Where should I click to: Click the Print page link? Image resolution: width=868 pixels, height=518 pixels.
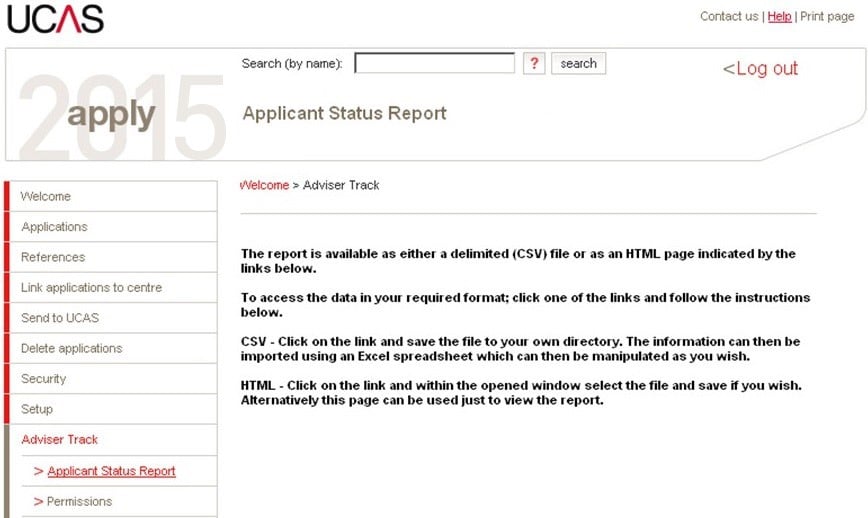[827, 17]
